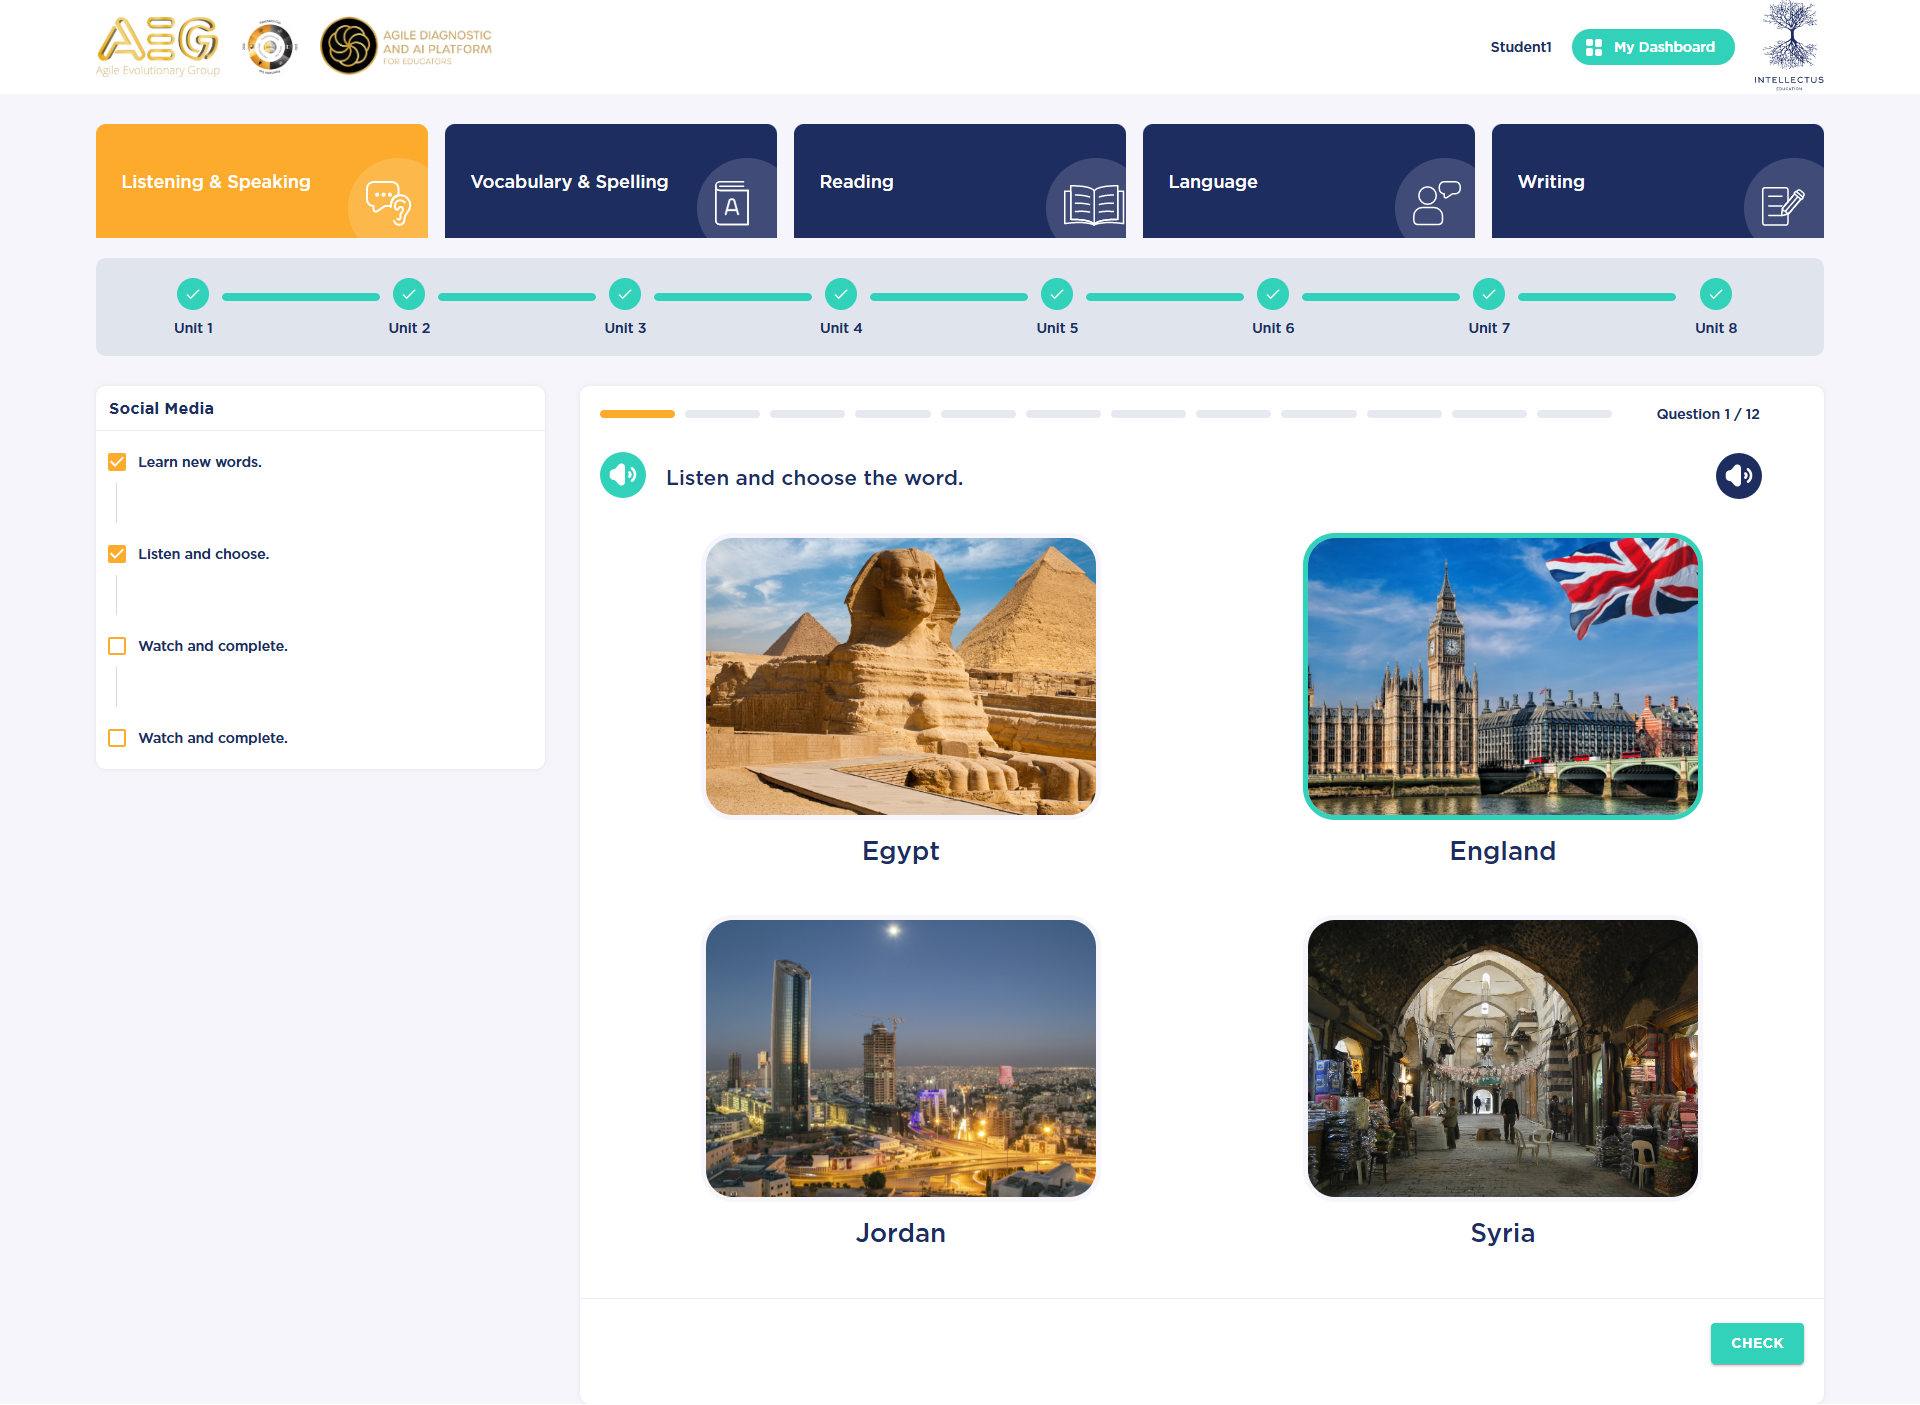Click the Unit 8 label
Image resolution: width=1920 pixels, height=1405 pixels.
tap(1716, 328)
